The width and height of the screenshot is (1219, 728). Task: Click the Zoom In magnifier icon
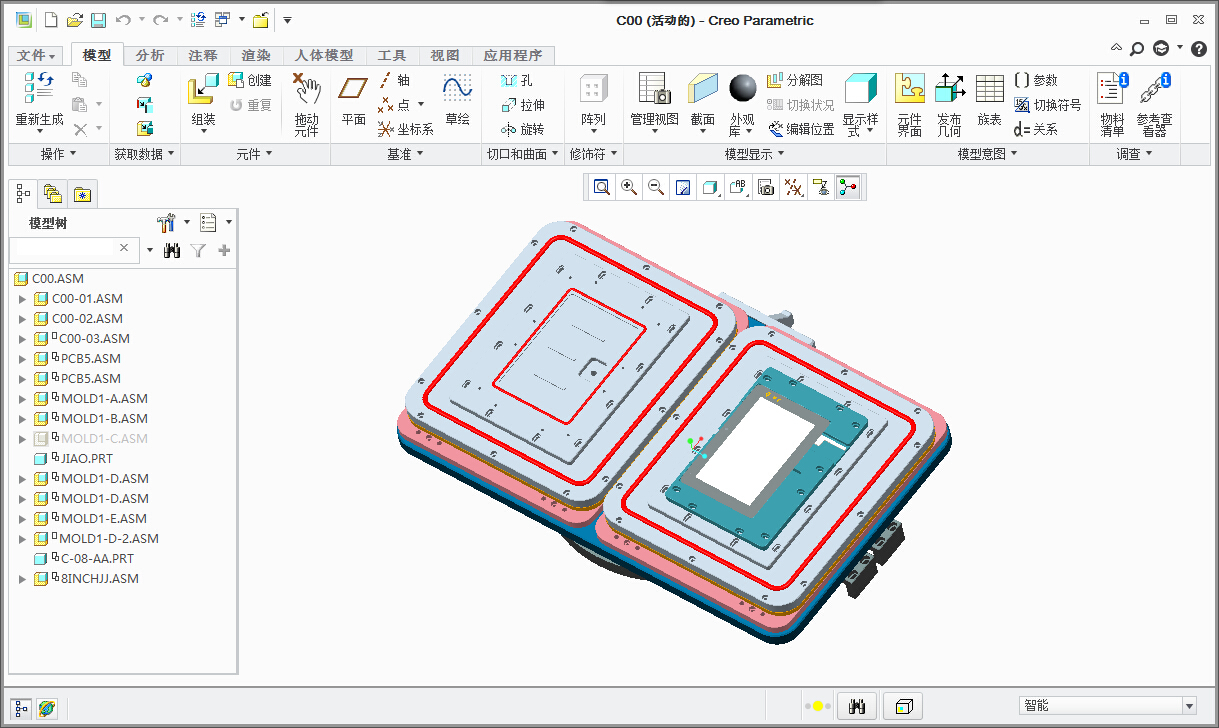[629, 187]
